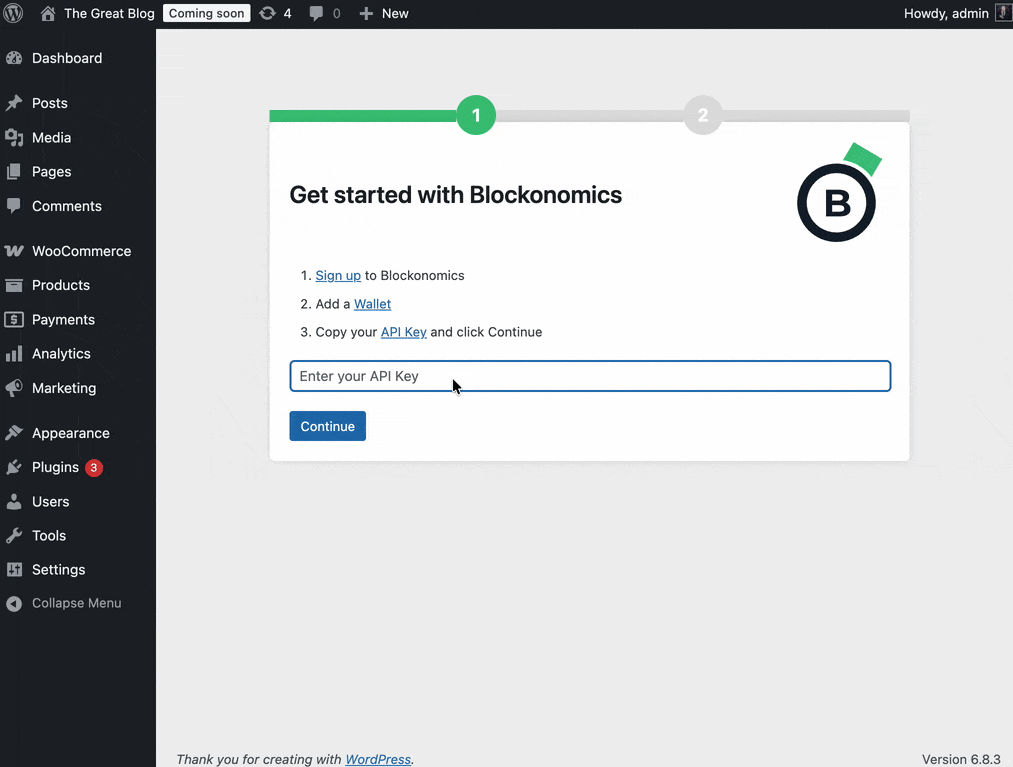This screenshot has height=767, width=1013.
Task: Select step 2 in progress bar
Action: pos(703,116)
